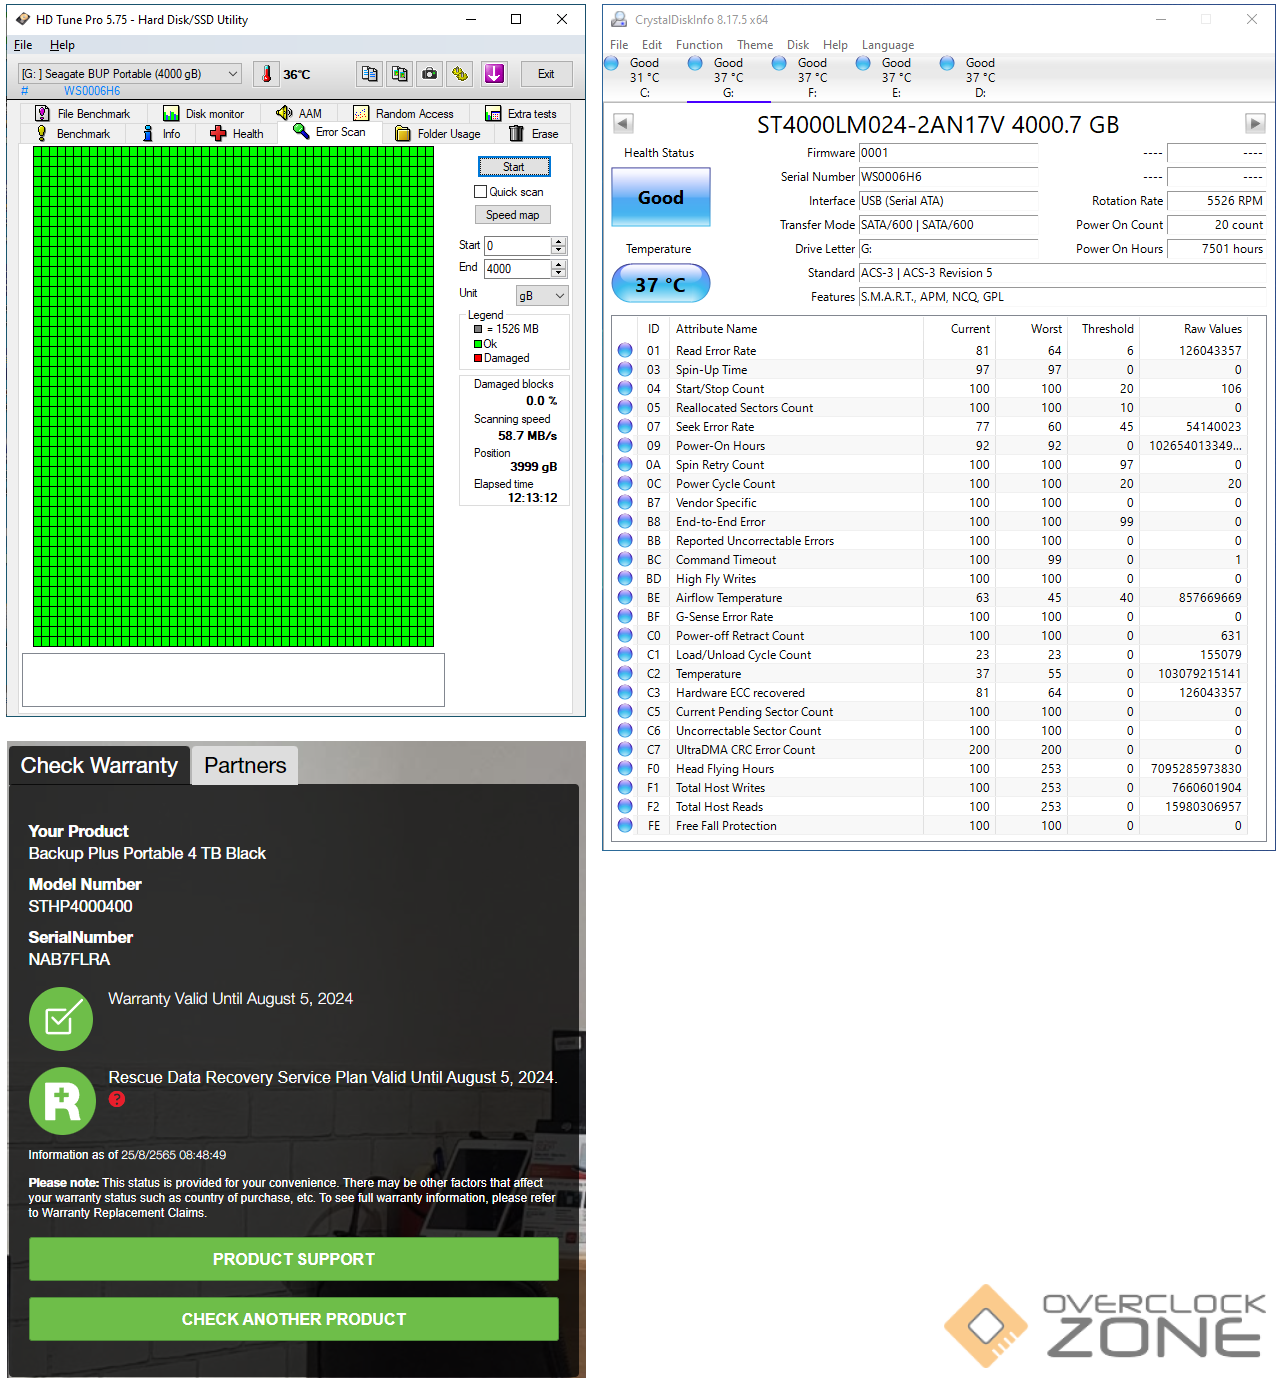Click the red question mark help icon
Image resolution: width=1276 pixels, height=1378 pixels.
click(117, 1099)
